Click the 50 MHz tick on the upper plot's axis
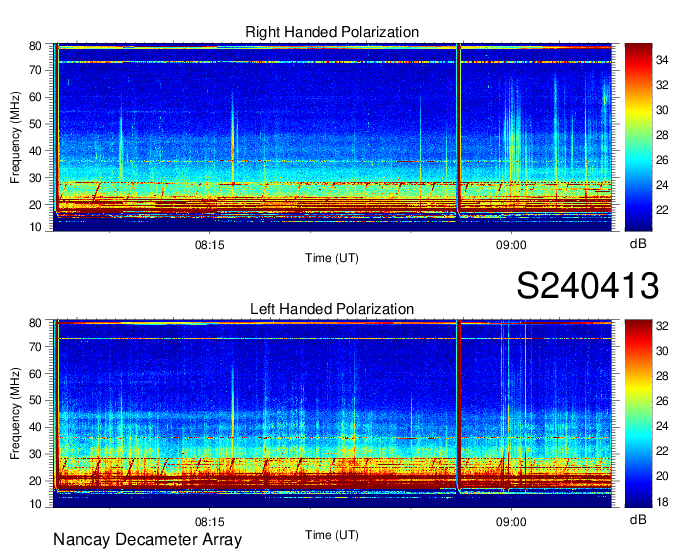The image size is (680, 552). pos(36,124)
